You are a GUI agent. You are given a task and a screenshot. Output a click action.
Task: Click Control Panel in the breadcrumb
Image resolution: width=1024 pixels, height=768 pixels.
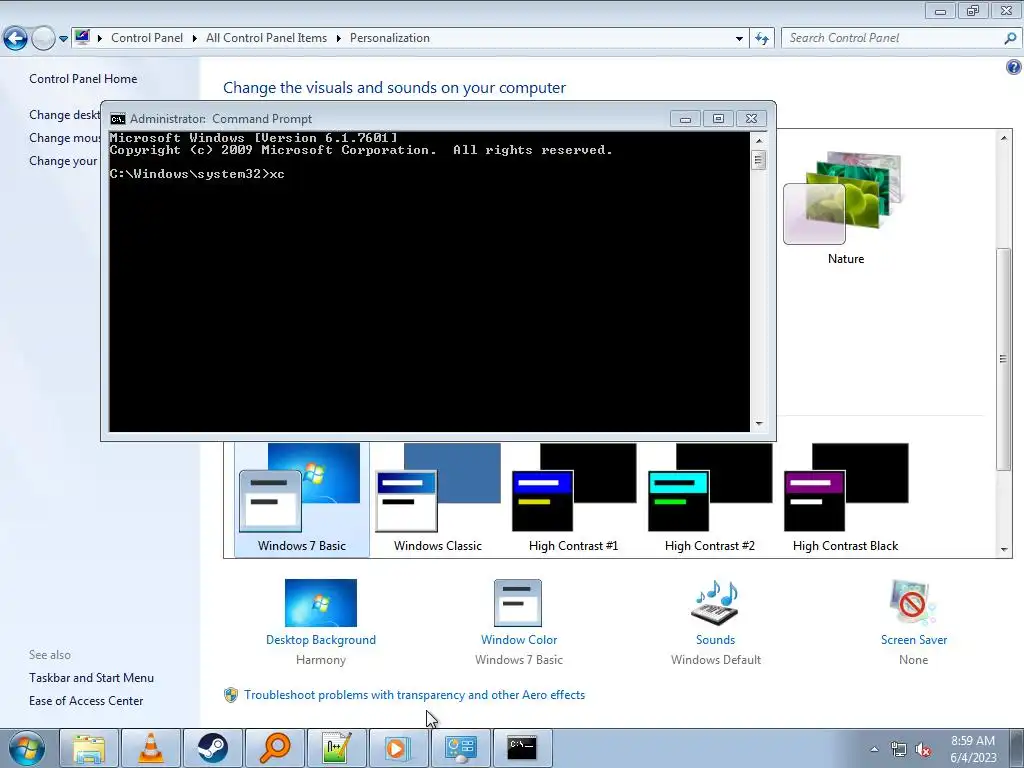(147, 38)
